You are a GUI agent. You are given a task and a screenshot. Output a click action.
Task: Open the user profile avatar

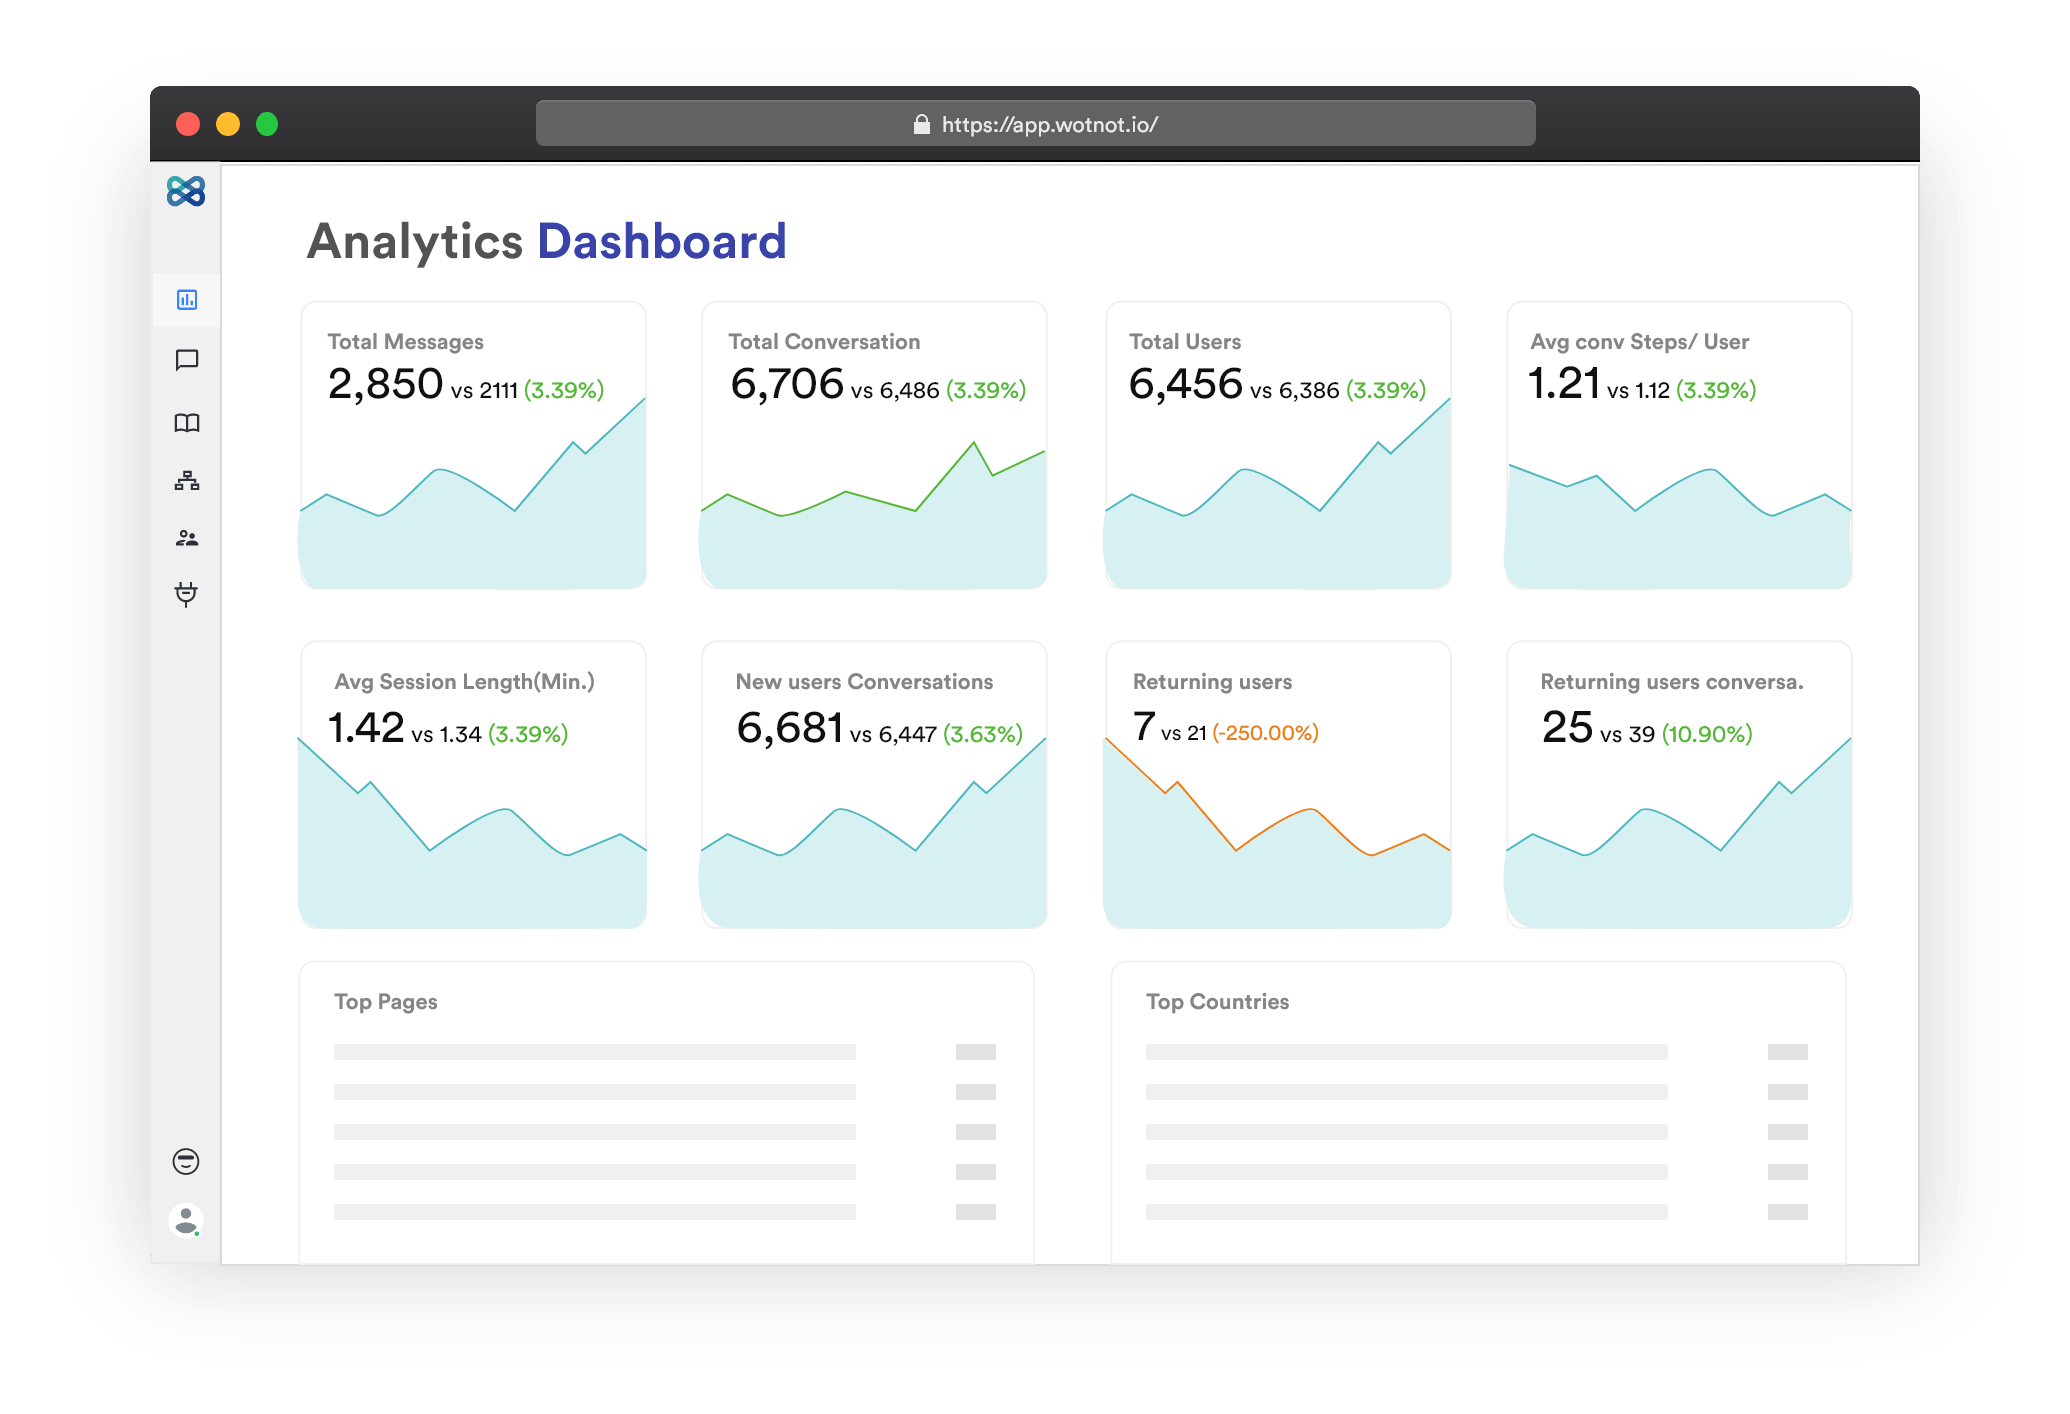tap(186, 1220)
